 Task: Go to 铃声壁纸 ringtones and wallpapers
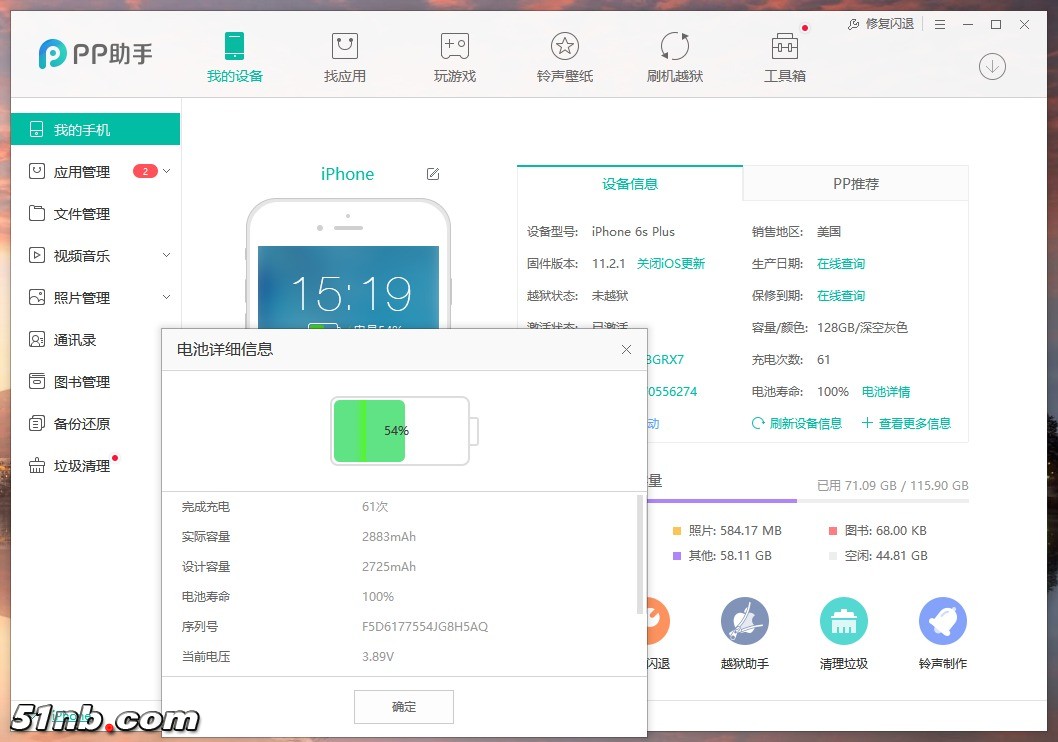pyautogui.click(x=565, y=57)
